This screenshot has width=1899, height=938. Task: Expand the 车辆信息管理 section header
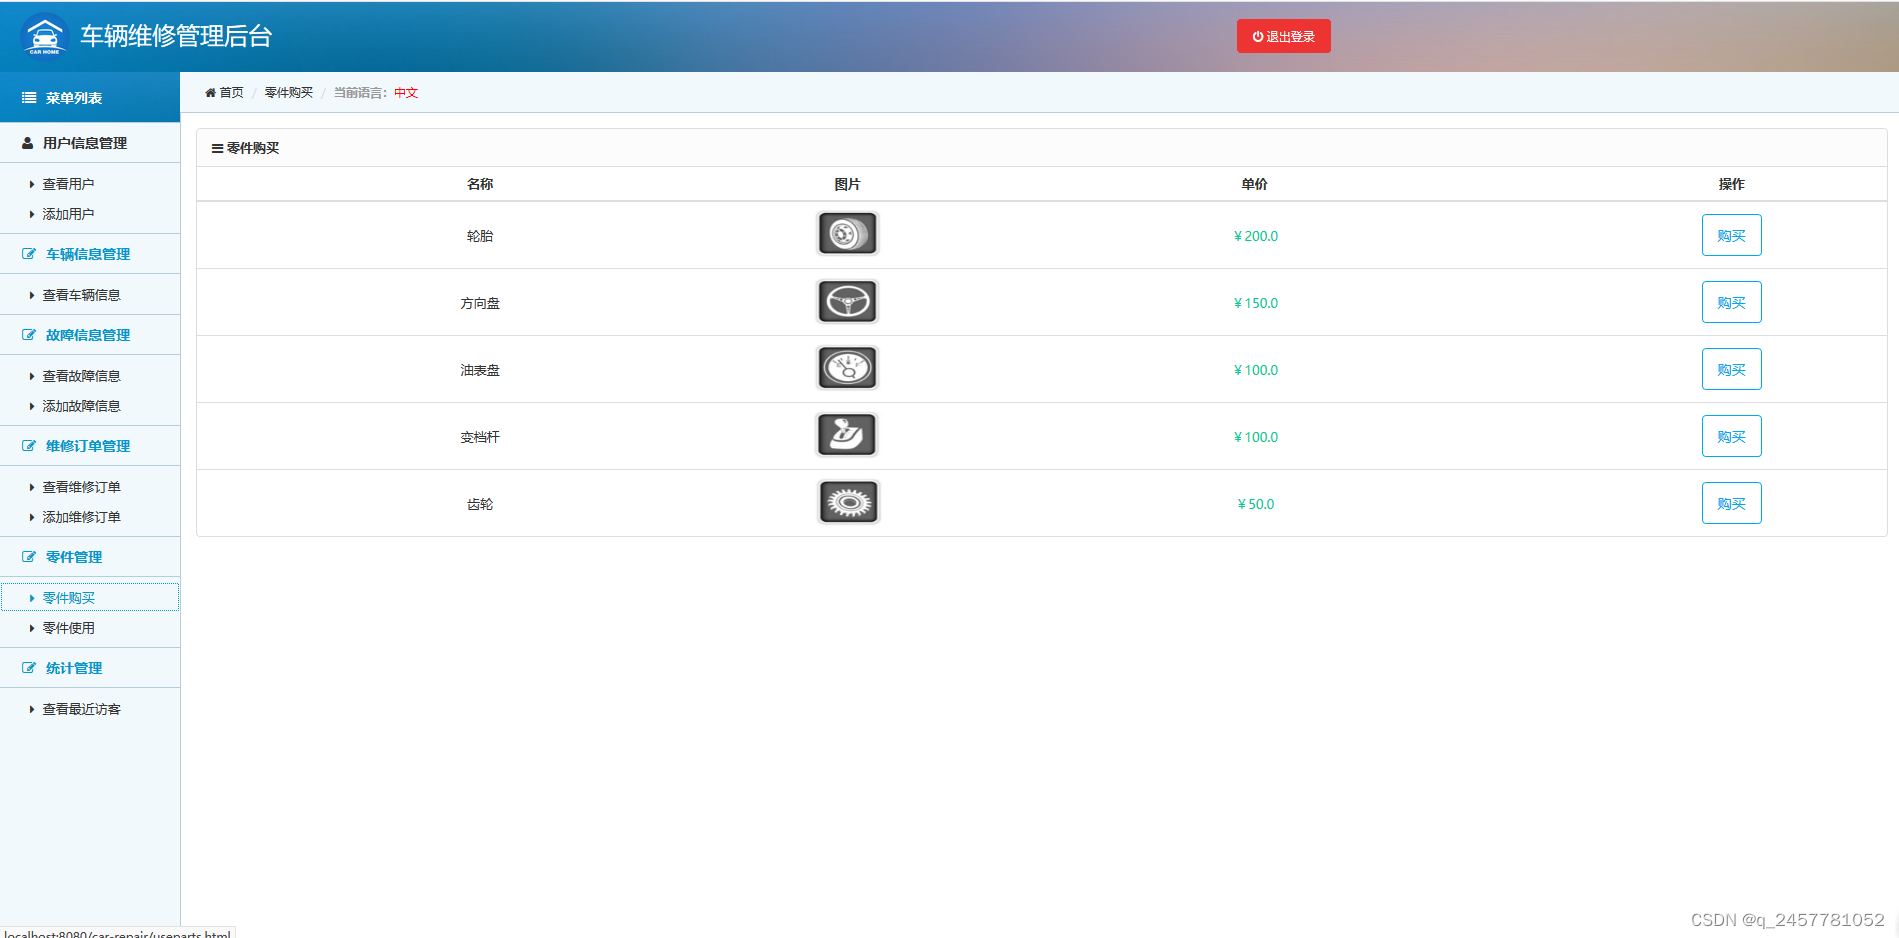click(90, 254)
